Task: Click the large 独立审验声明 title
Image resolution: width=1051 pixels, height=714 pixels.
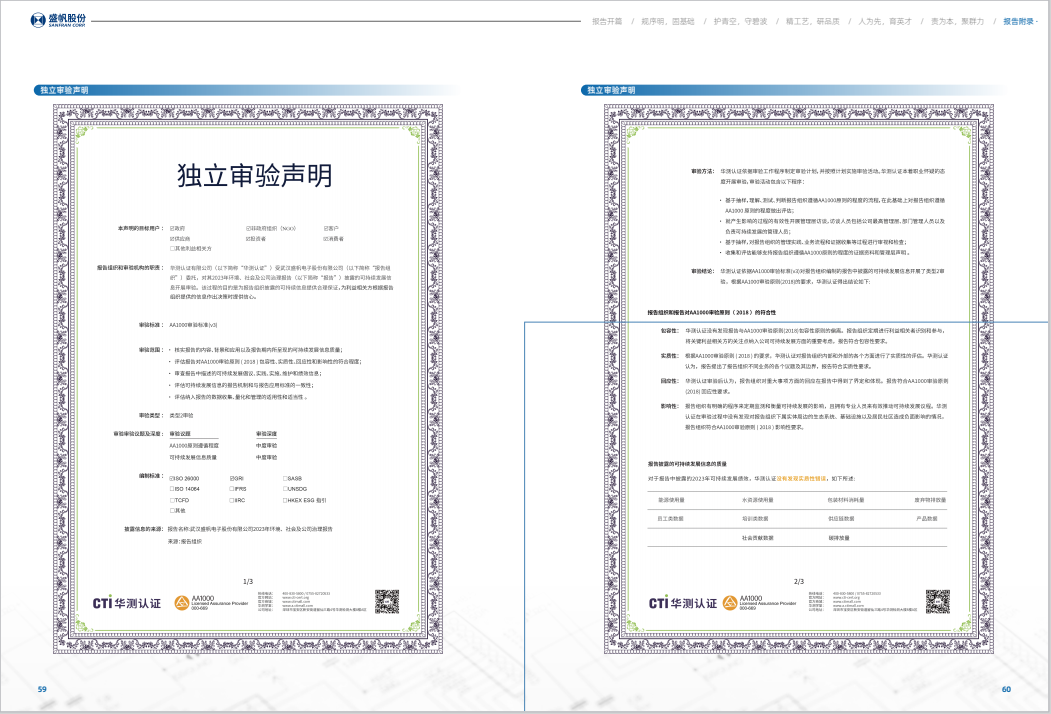Action: click(x=254, y=176)
